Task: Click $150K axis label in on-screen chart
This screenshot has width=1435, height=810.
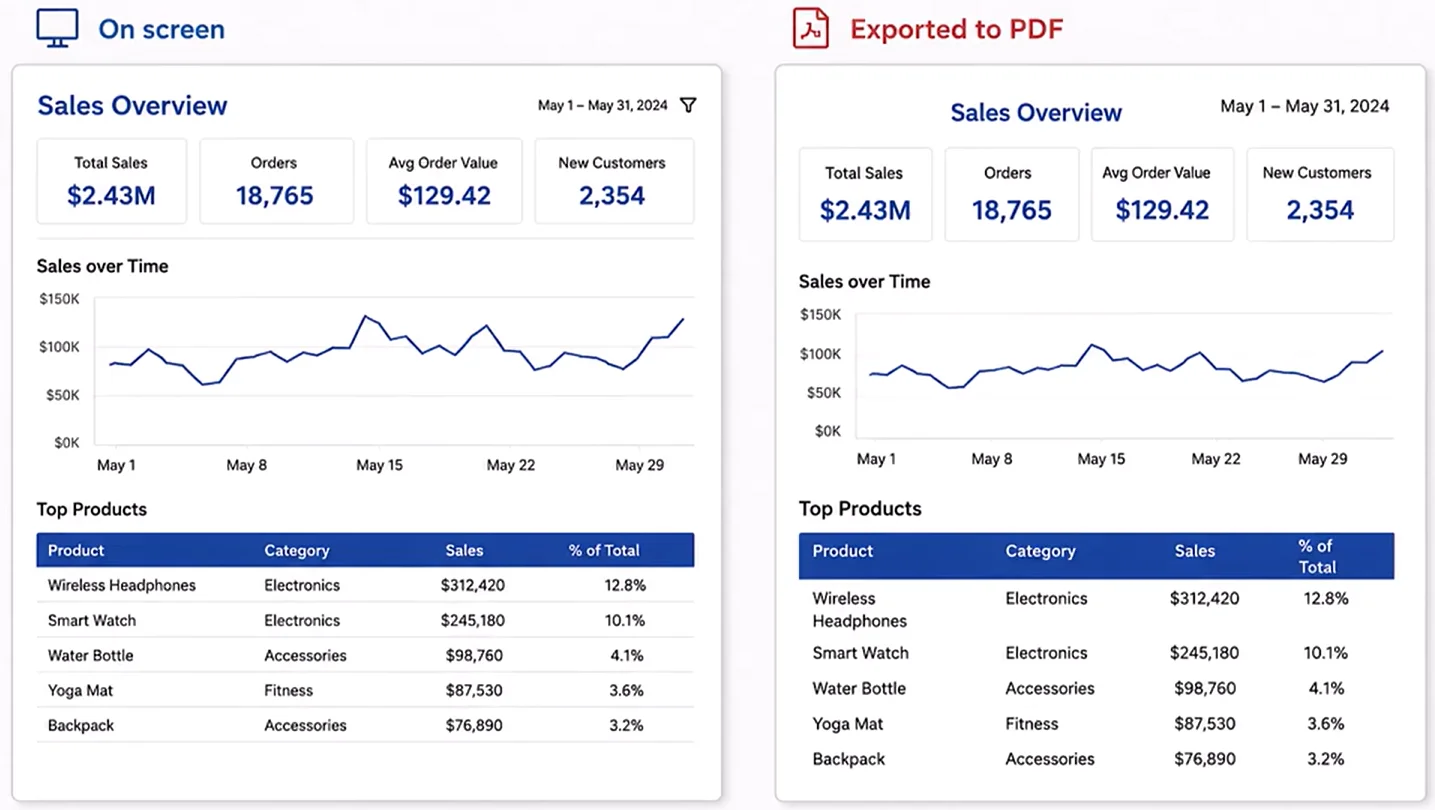Action: tap(60, 299)
